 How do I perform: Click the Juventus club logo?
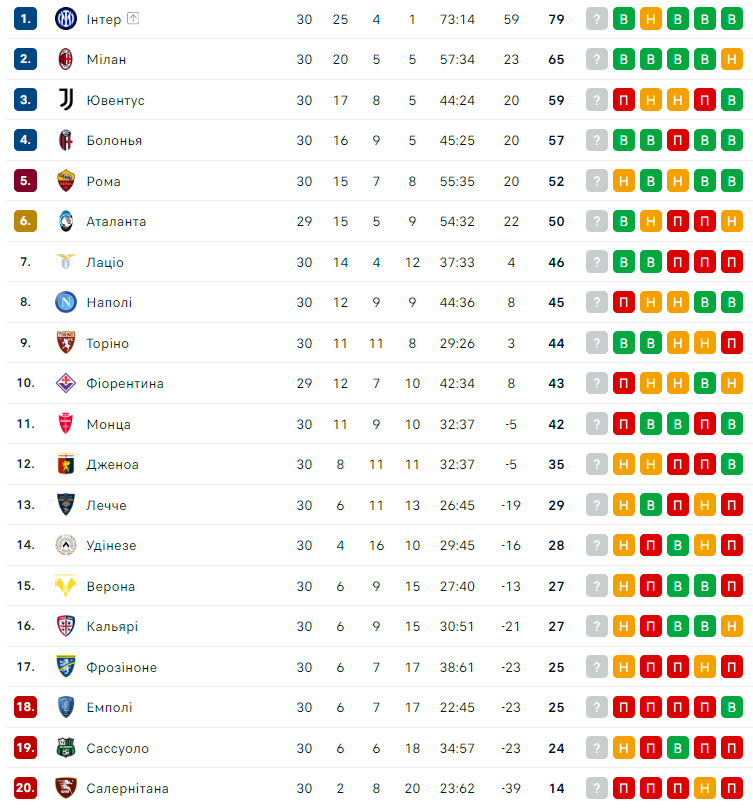[66, 100]
